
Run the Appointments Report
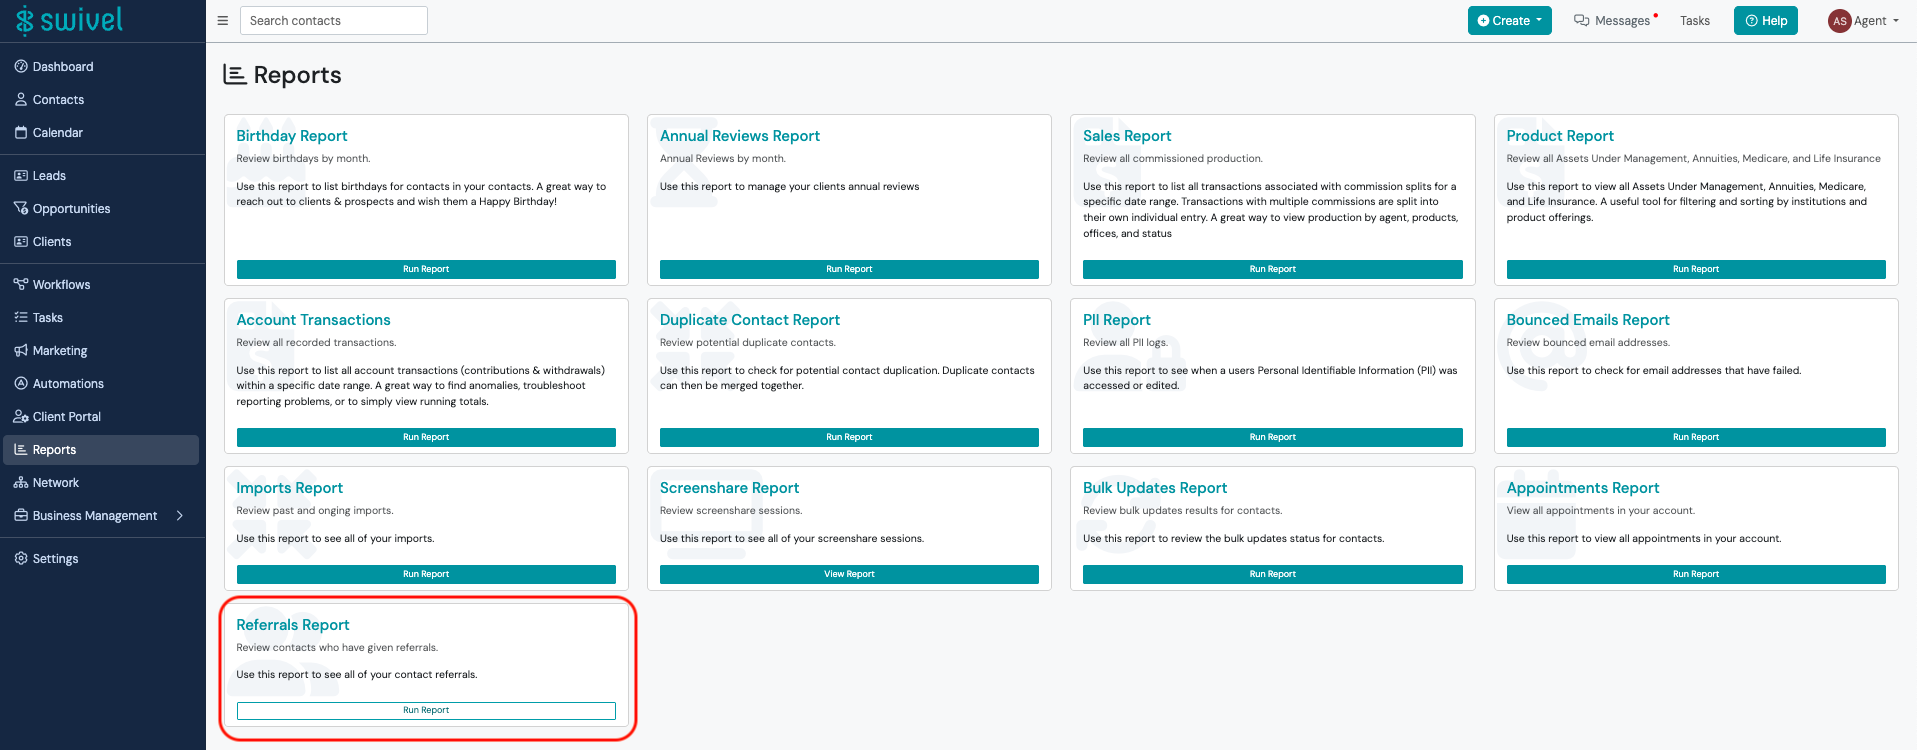point(1696,575)
